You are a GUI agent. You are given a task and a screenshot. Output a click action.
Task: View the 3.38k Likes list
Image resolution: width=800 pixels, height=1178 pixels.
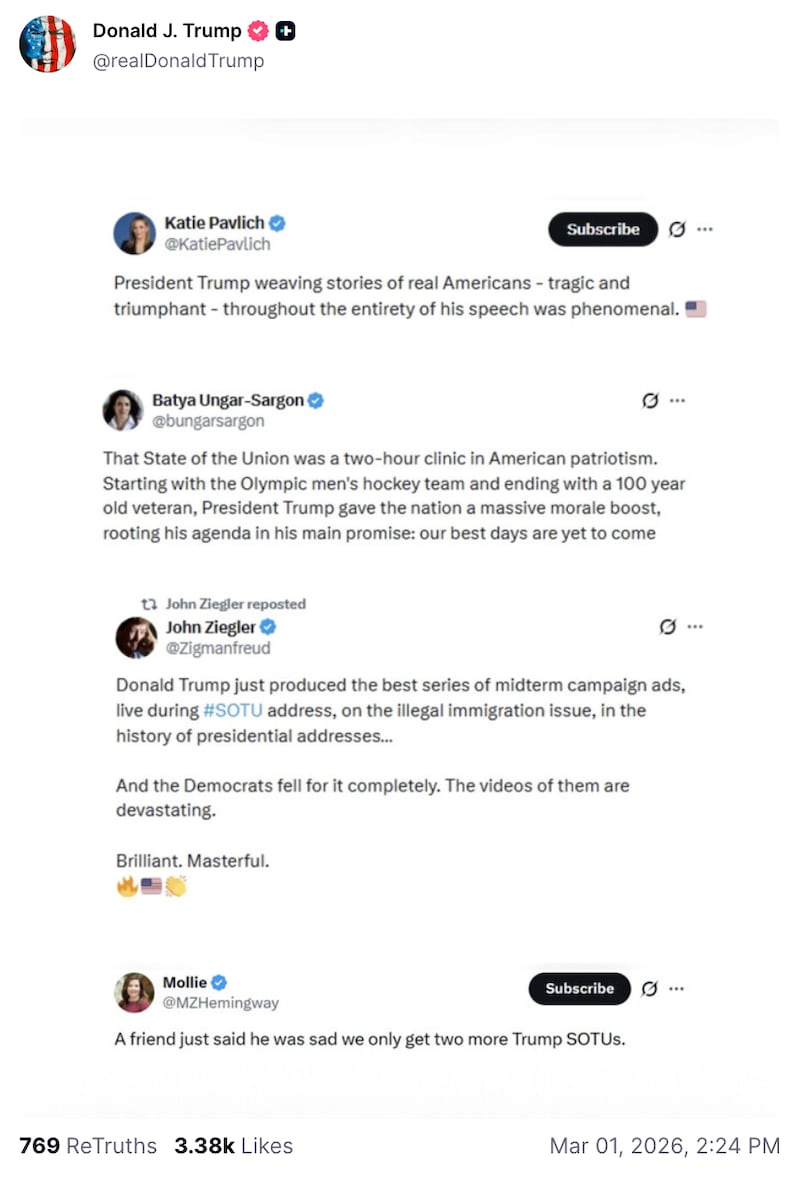pos(233,1145)
